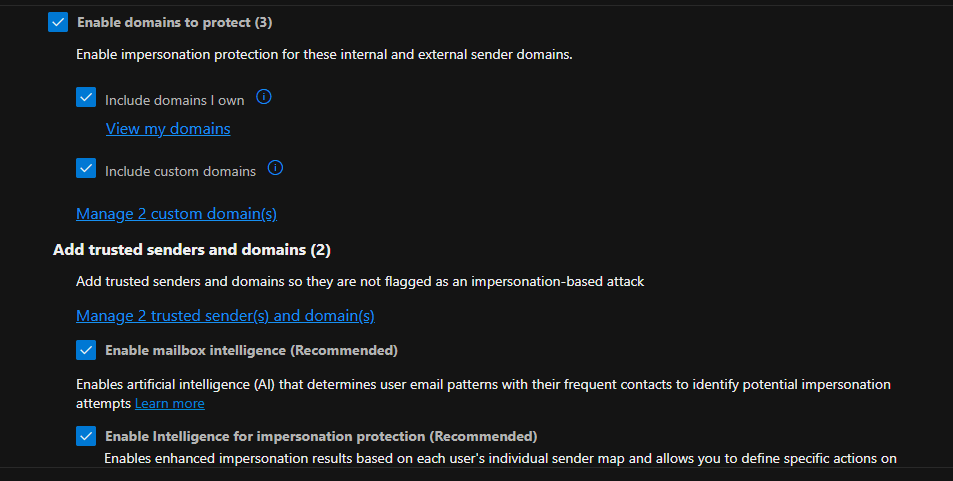The image size is (953, 481).
Task: Open the View my domains link
Action: [168, 128]
